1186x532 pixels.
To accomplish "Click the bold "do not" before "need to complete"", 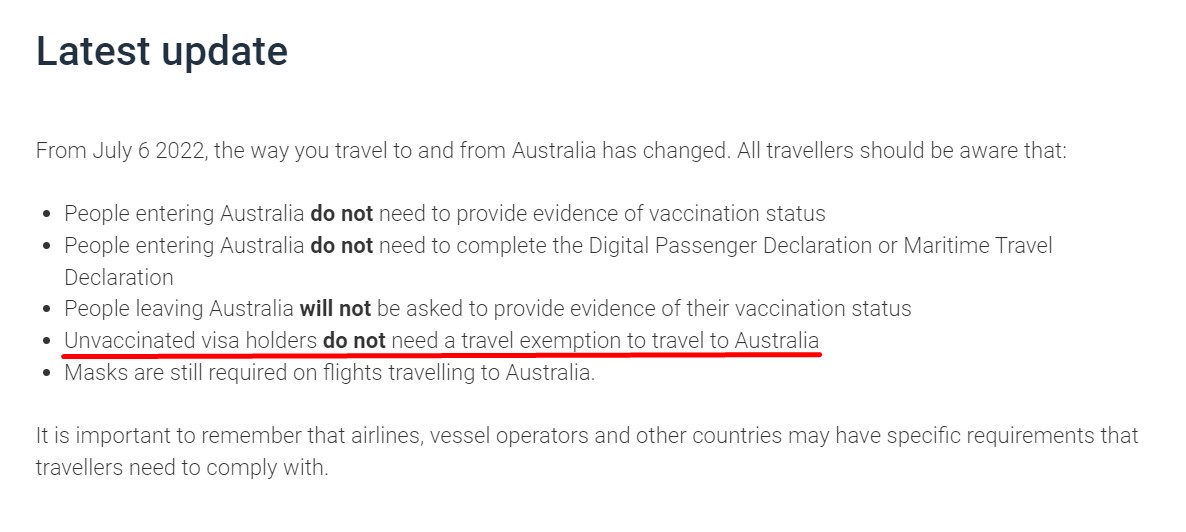I will point(341,245).
